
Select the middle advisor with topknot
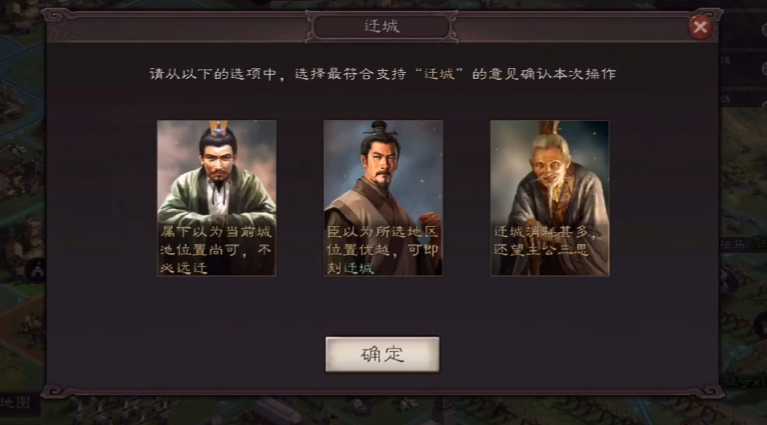pos(383,198)
